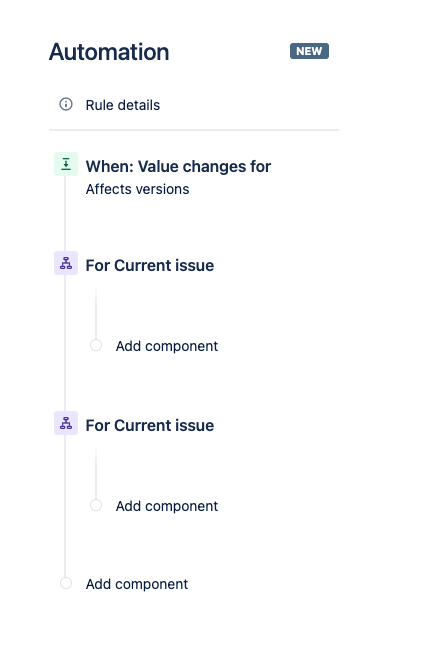Click the green trigger icon for Value changes

pos(66,164)
